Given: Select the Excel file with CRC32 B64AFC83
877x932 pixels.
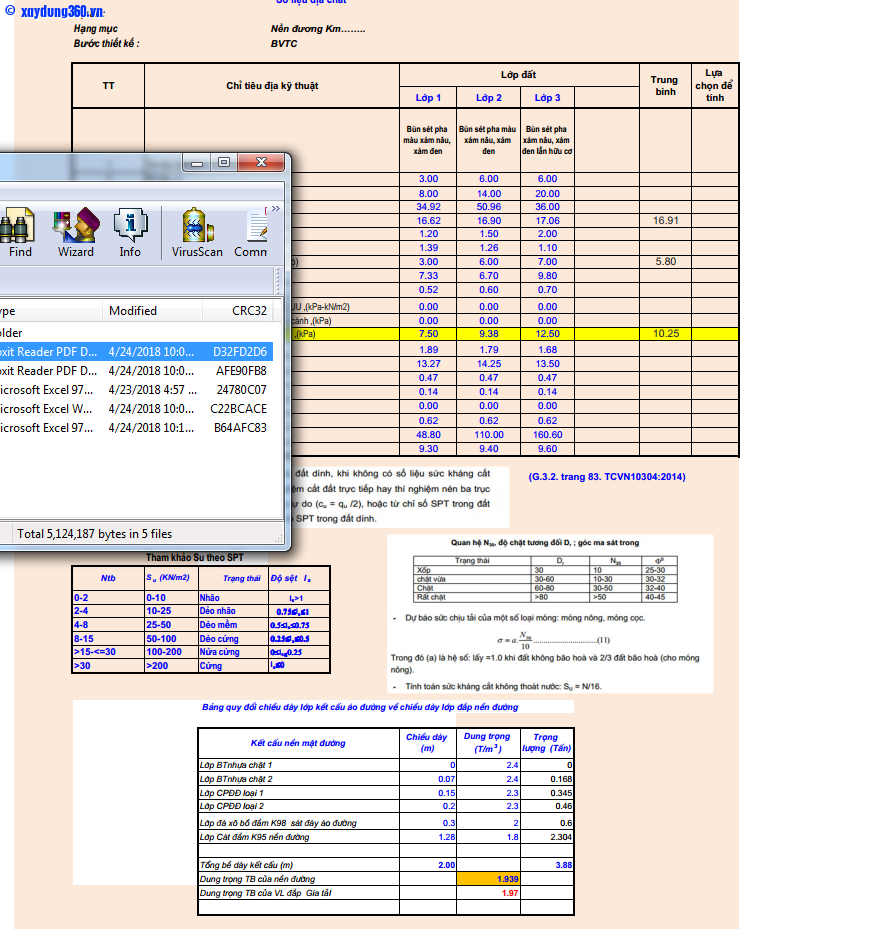Looking at the screenshot, I should pyautogui.click(x=136, y=428).
